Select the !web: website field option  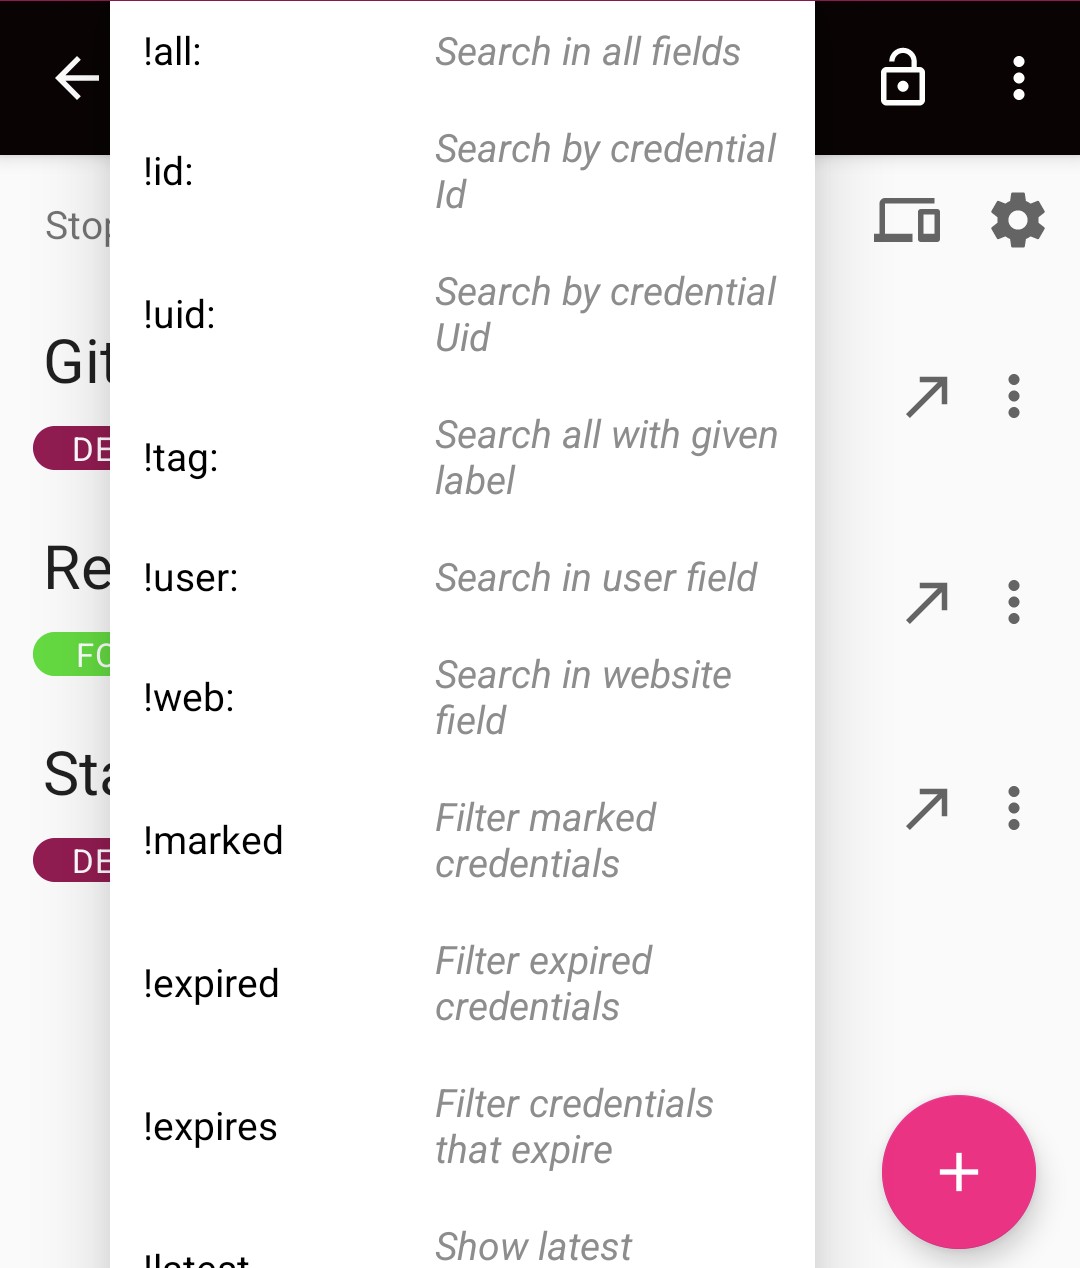pos(460,698)
